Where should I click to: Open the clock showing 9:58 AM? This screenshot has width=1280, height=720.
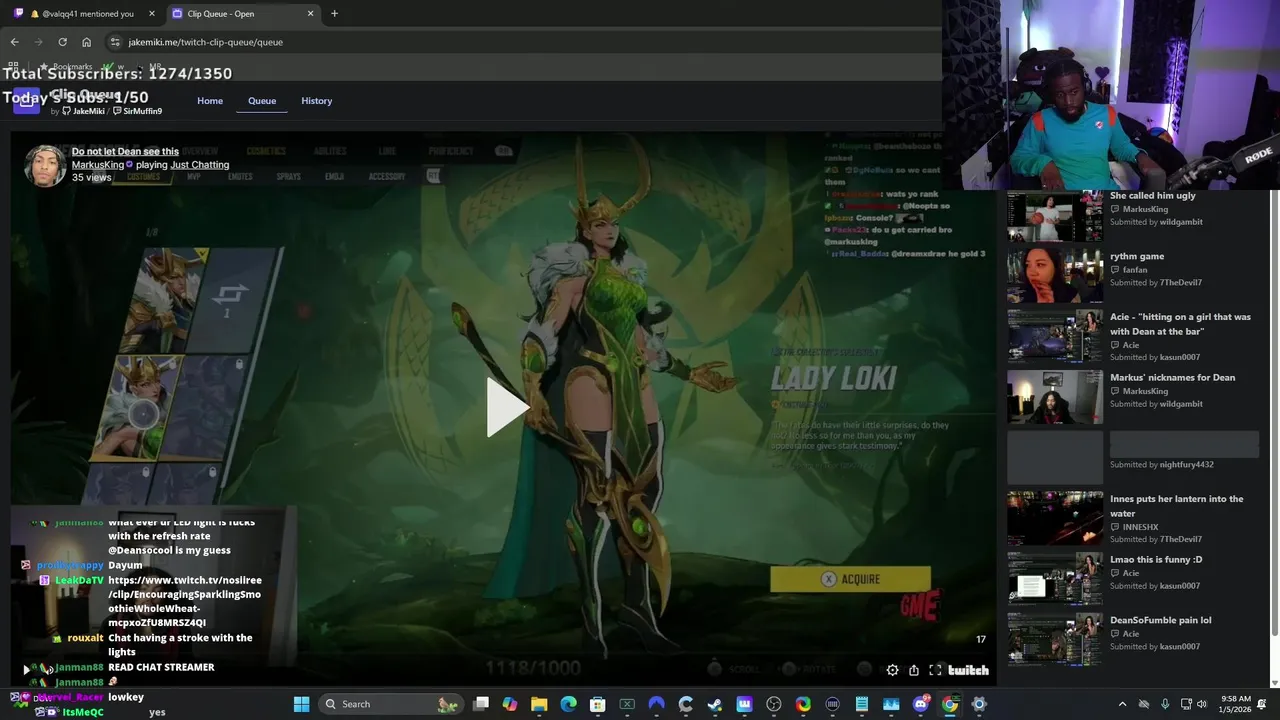[1236, 704]
